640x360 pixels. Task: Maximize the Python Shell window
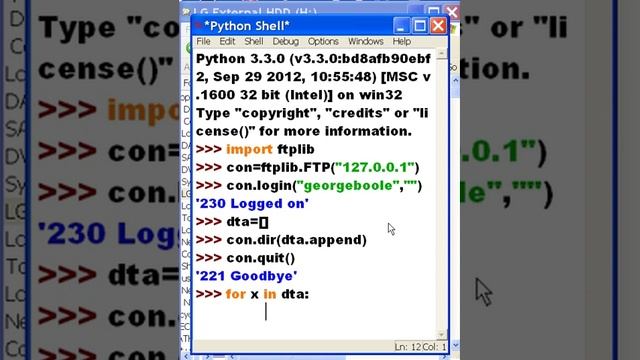pyautogui.click(x=420, y=26)
